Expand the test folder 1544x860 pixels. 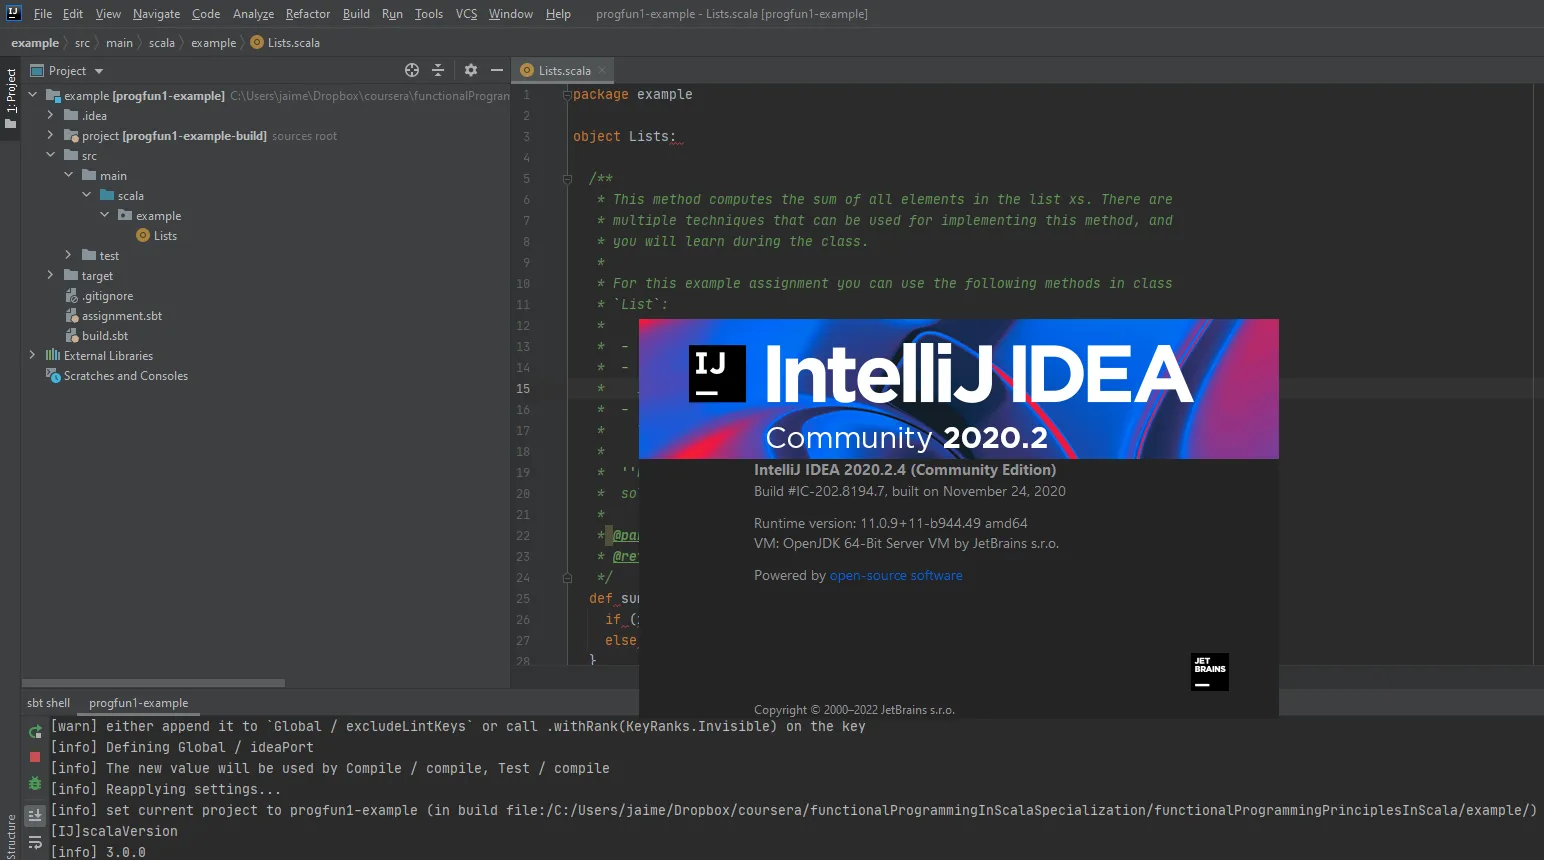[x=69, y=256]
